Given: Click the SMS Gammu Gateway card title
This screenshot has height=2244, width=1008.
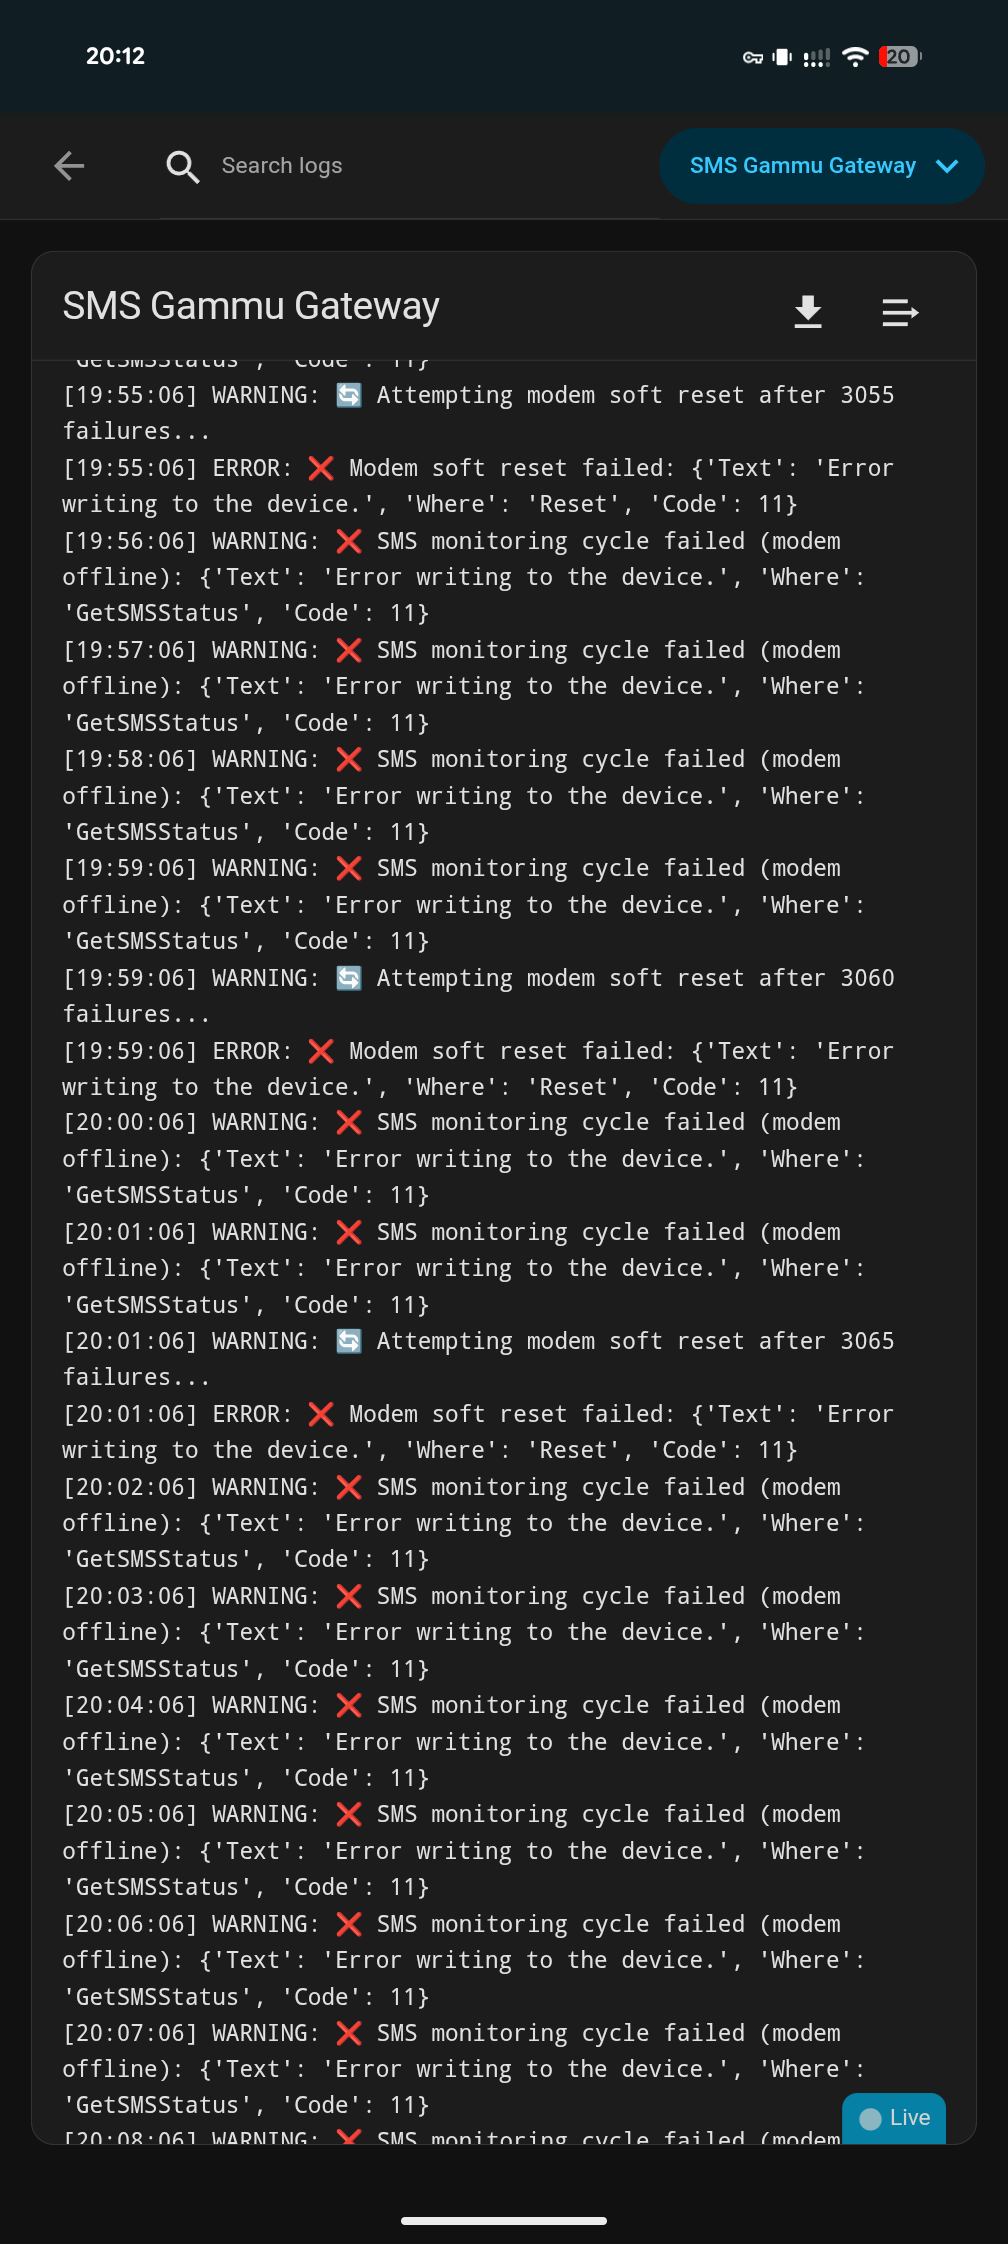Looking at the screenshot, I should click(251, 306).
